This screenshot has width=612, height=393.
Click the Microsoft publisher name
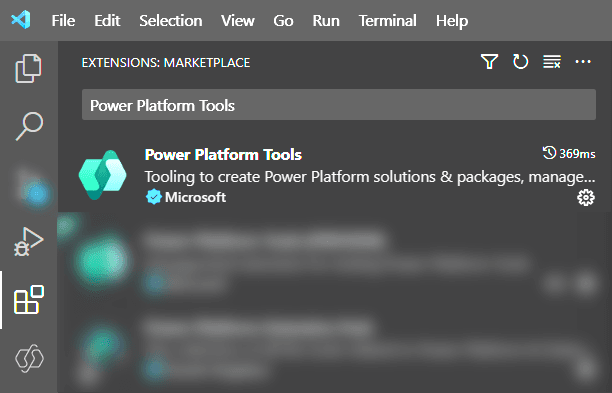(x=195, y=197)
